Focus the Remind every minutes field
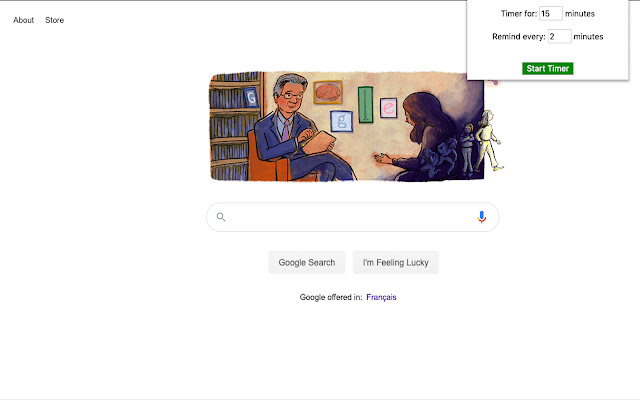The width and height of the screenshot is (640, 400). tap(559, 36)
